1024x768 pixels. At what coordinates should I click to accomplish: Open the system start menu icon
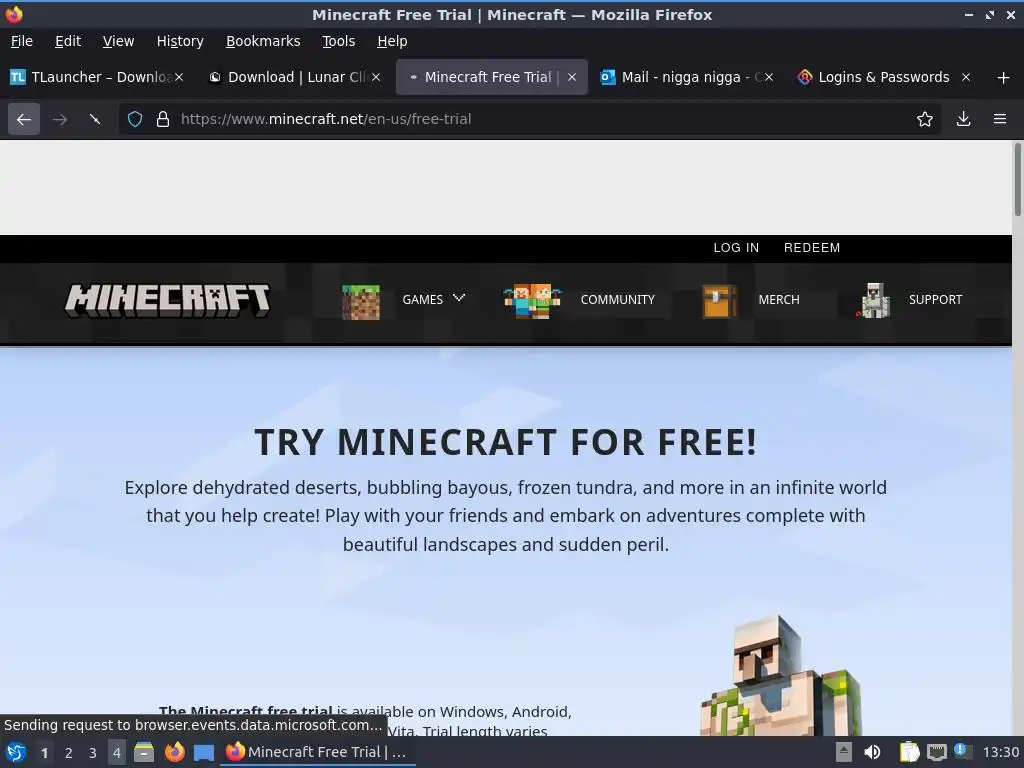(x=16, y=752)
